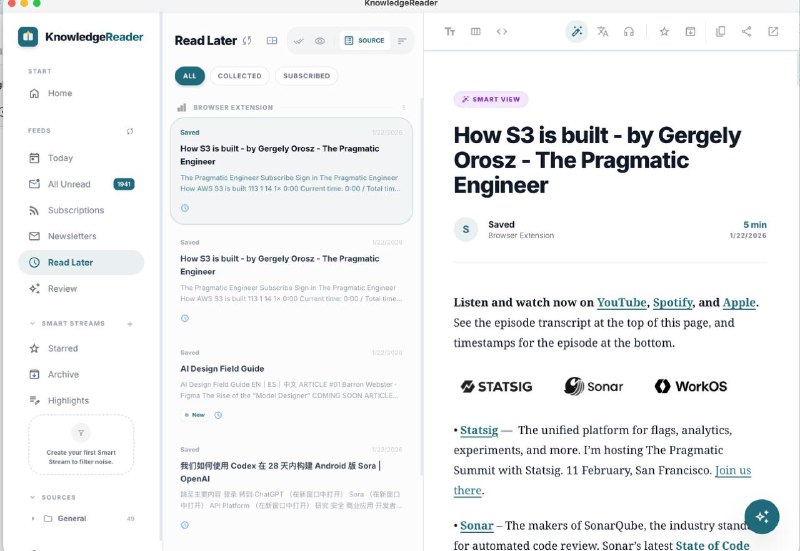This screenshot has height=551, width=800.
Task: Open the sort options icon
Action: click(402, 41)
